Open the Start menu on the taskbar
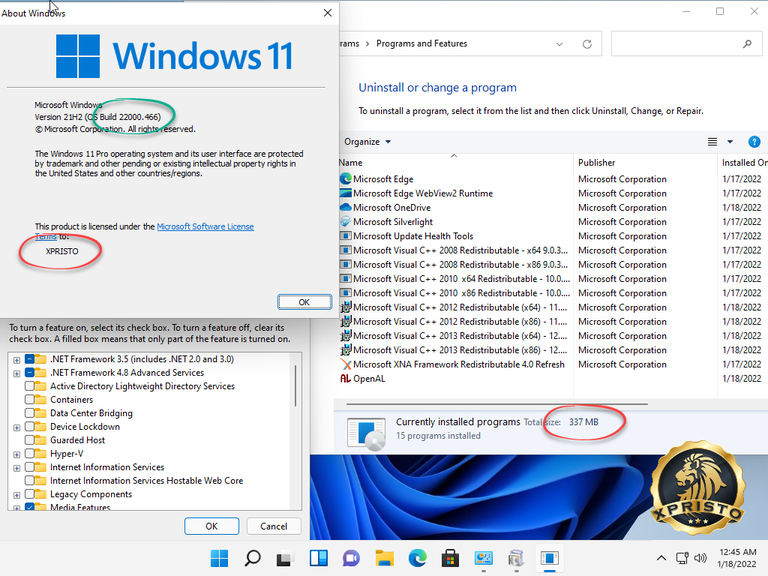Screen dimensions: 768x576 pos(219,558)
